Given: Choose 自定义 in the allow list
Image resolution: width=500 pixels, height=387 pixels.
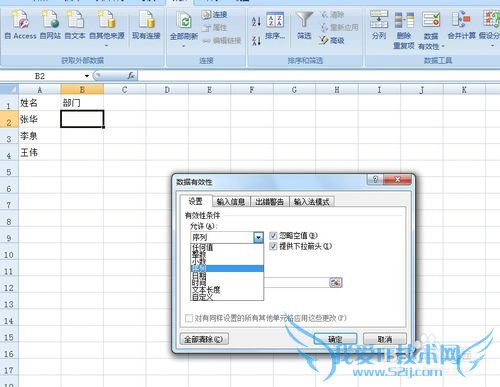Looking at the screenshot, I should [227, 297].
